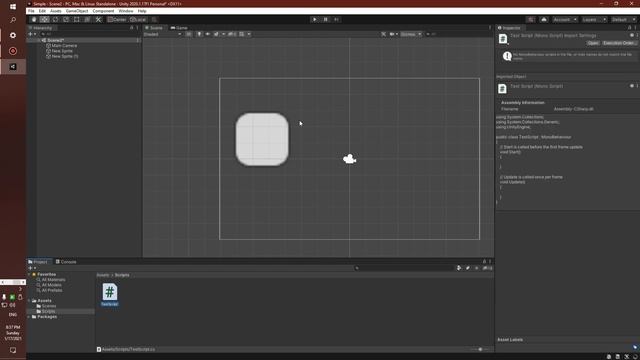Select All Materials favorite search
Image resolution: width=640 pixels, height=360 pixels.
click(x=53, y=280)
